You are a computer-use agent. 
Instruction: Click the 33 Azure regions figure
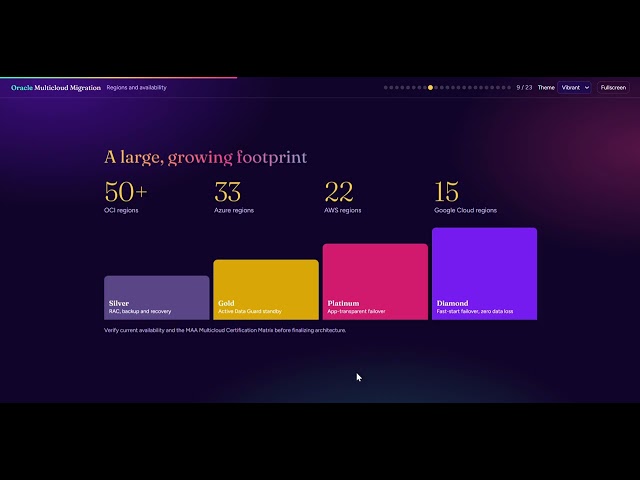point(234,197)
